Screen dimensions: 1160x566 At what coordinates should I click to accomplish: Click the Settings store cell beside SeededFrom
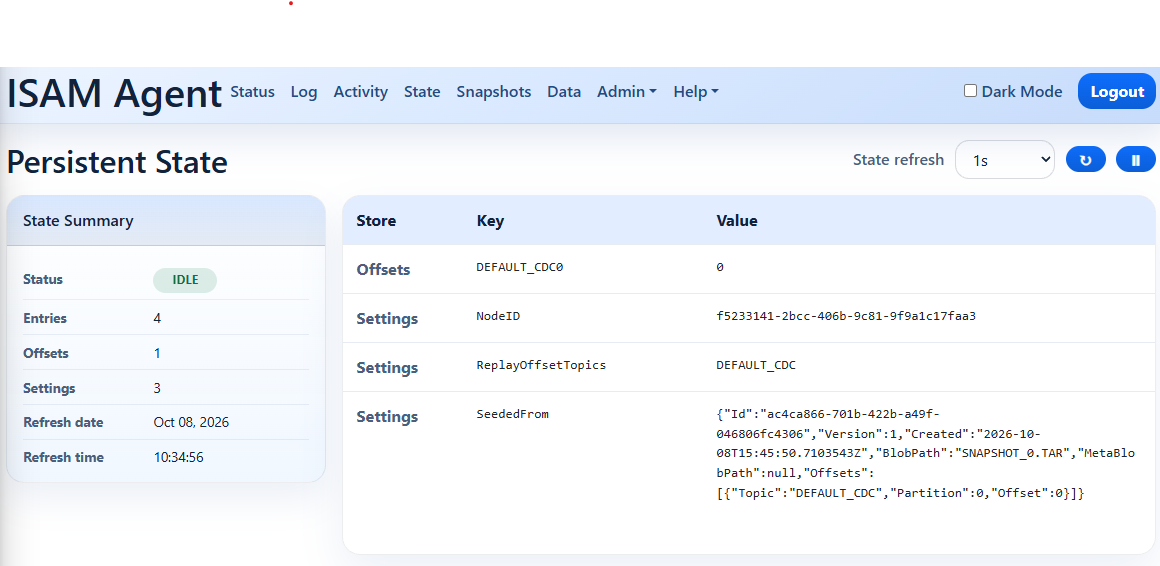click(387, 417)
